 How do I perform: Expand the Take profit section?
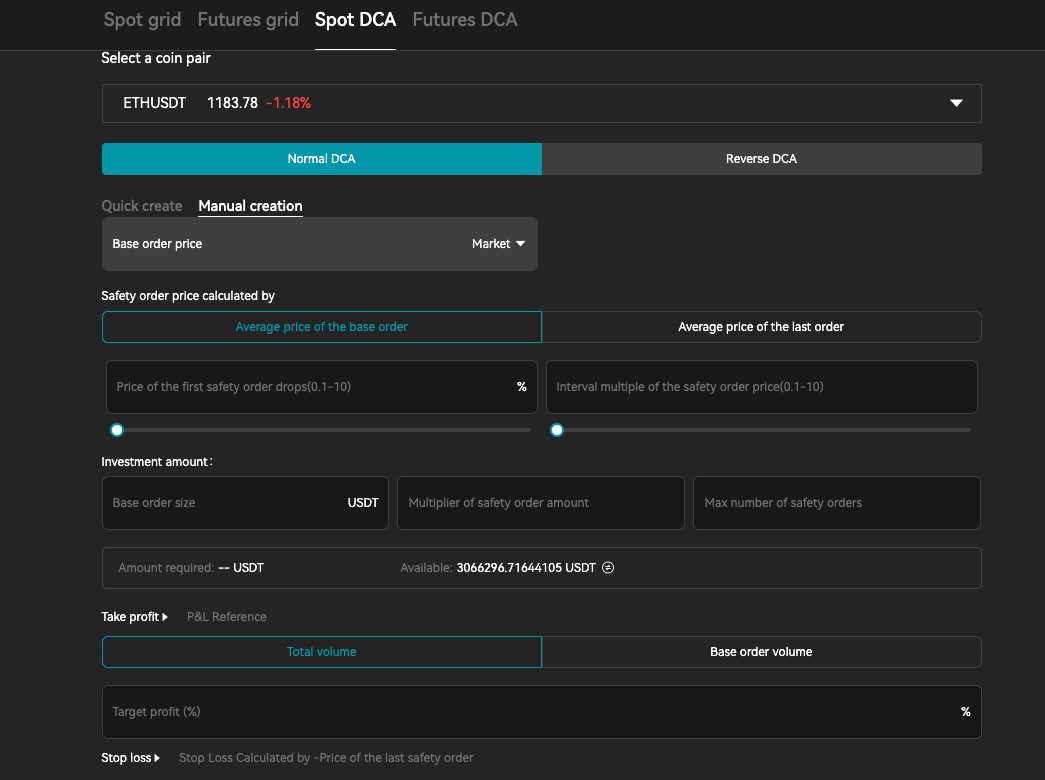coord(135,617)
